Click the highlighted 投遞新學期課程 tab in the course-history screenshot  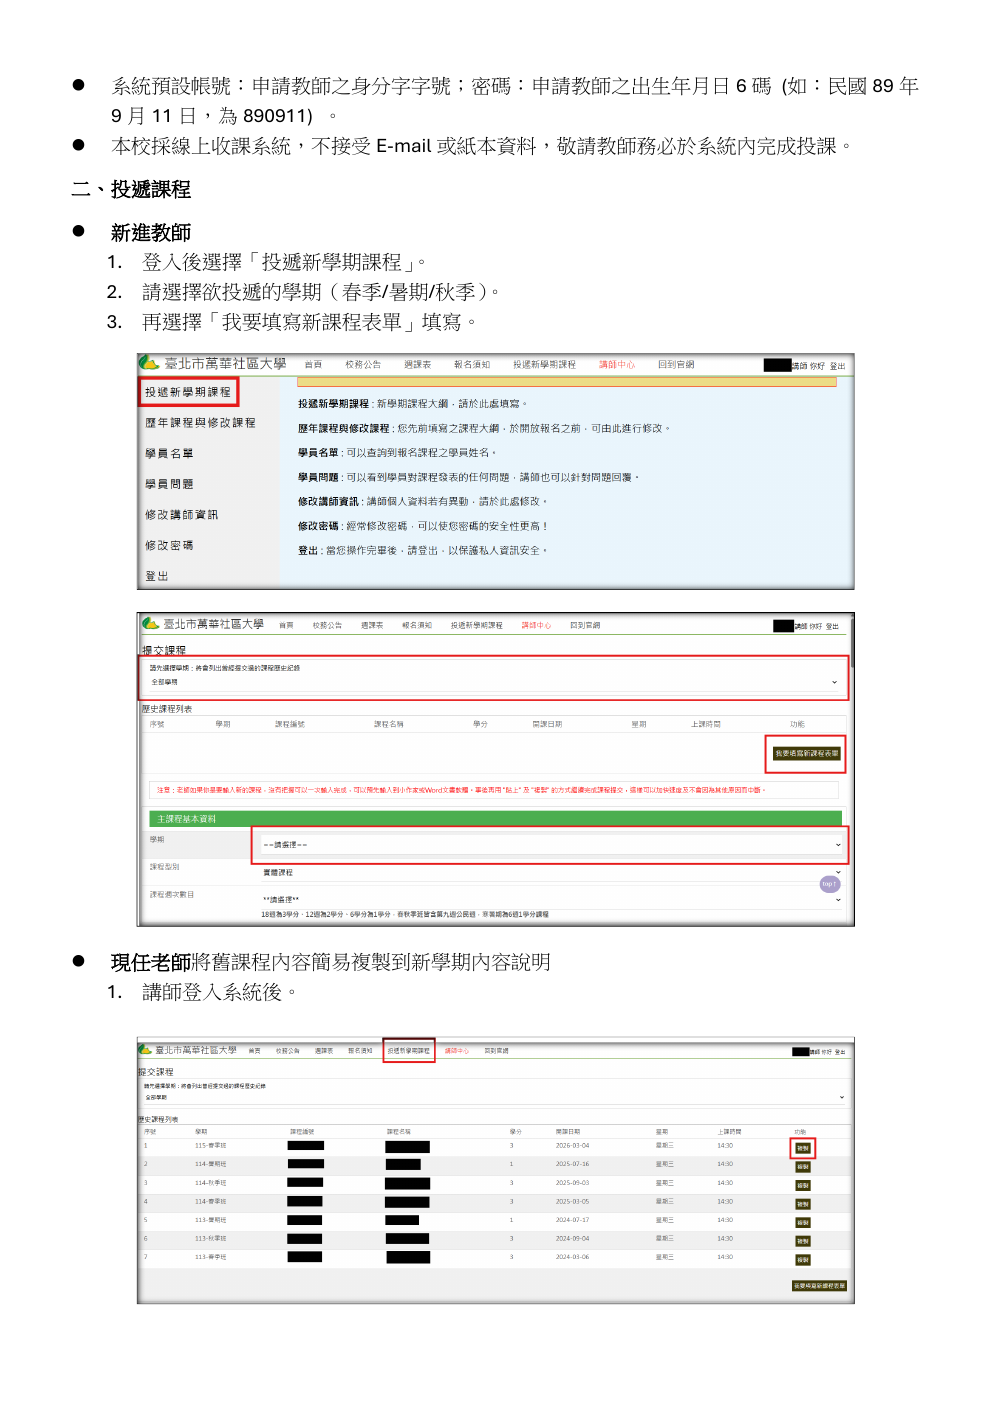pos(409,1051)
